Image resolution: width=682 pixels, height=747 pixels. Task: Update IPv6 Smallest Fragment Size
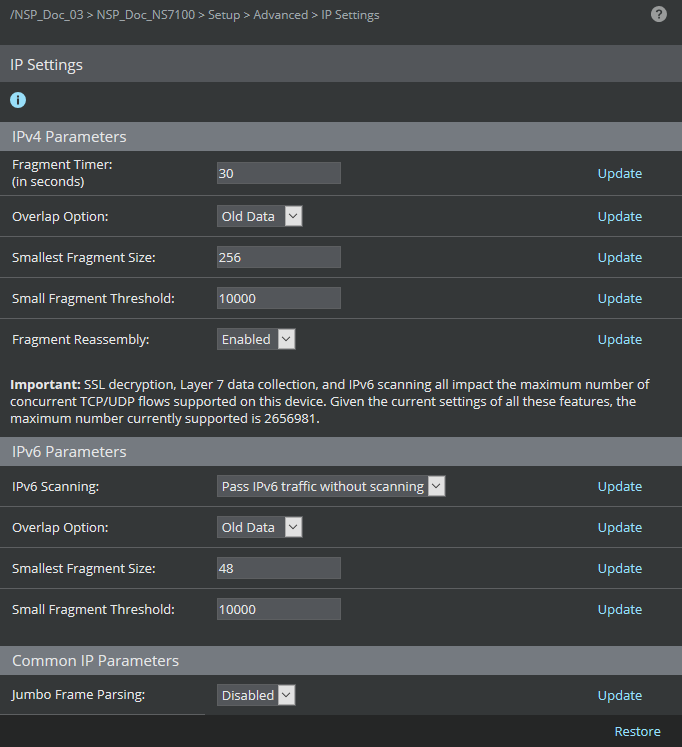pos(620,568)
